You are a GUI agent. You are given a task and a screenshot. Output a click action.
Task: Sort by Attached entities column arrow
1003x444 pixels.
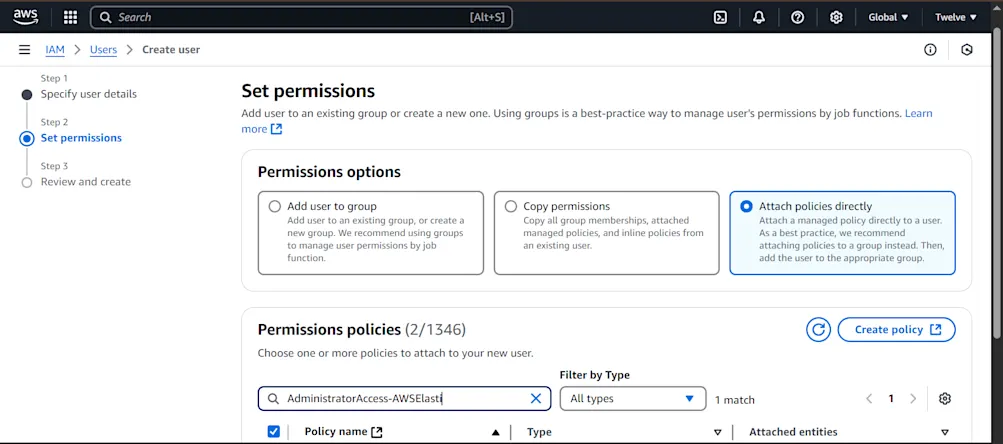point(945,432)
